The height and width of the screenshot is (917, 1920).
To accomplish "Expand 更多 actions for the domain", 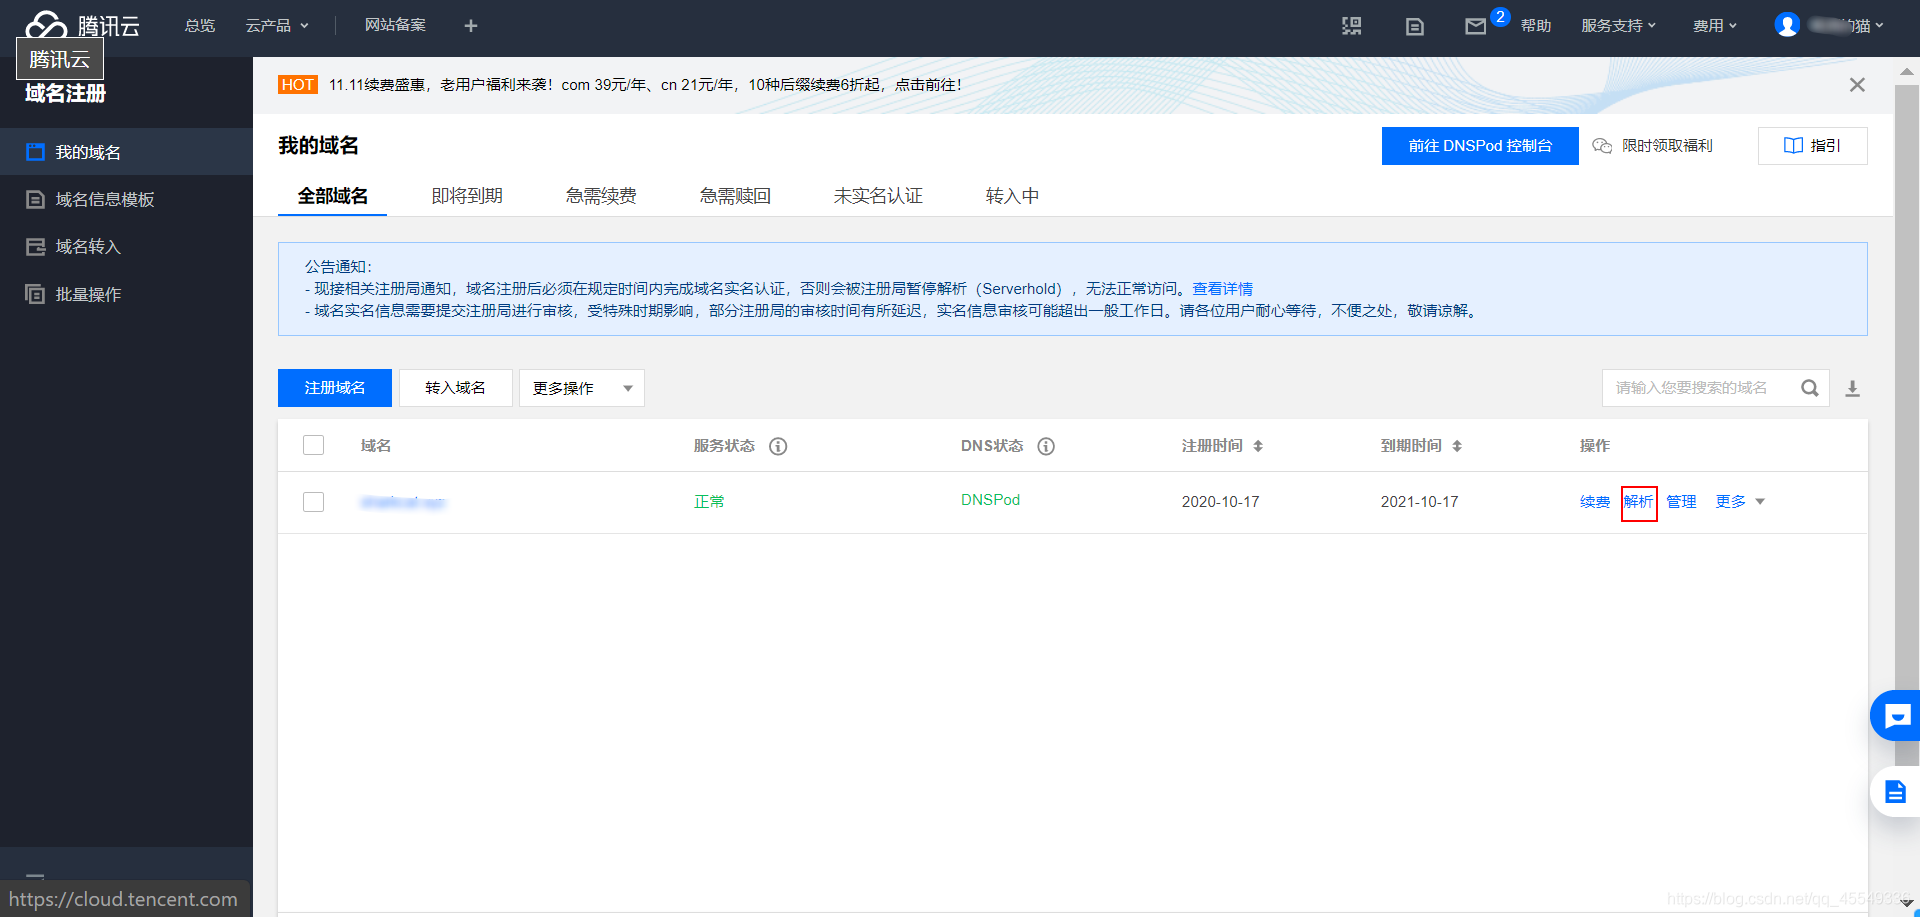I will [1740, 502].
